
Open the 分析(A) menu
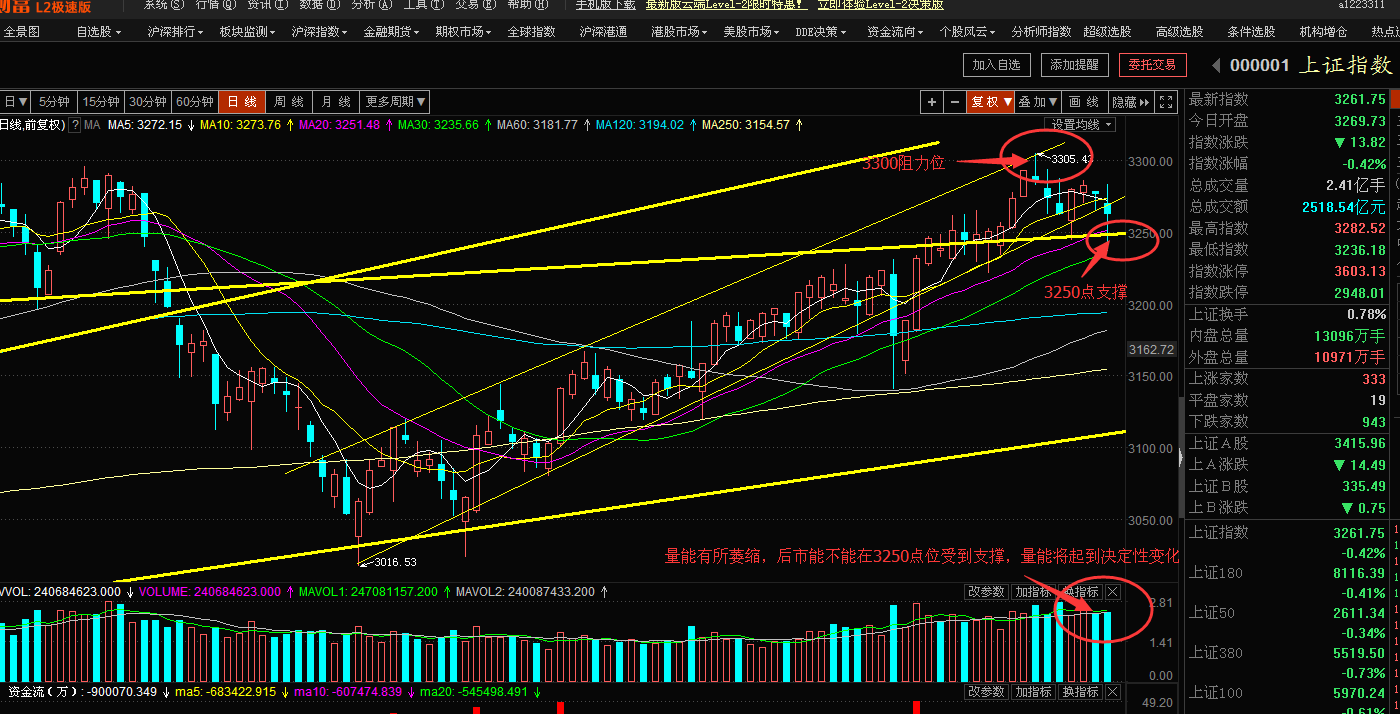coord(364,5)
